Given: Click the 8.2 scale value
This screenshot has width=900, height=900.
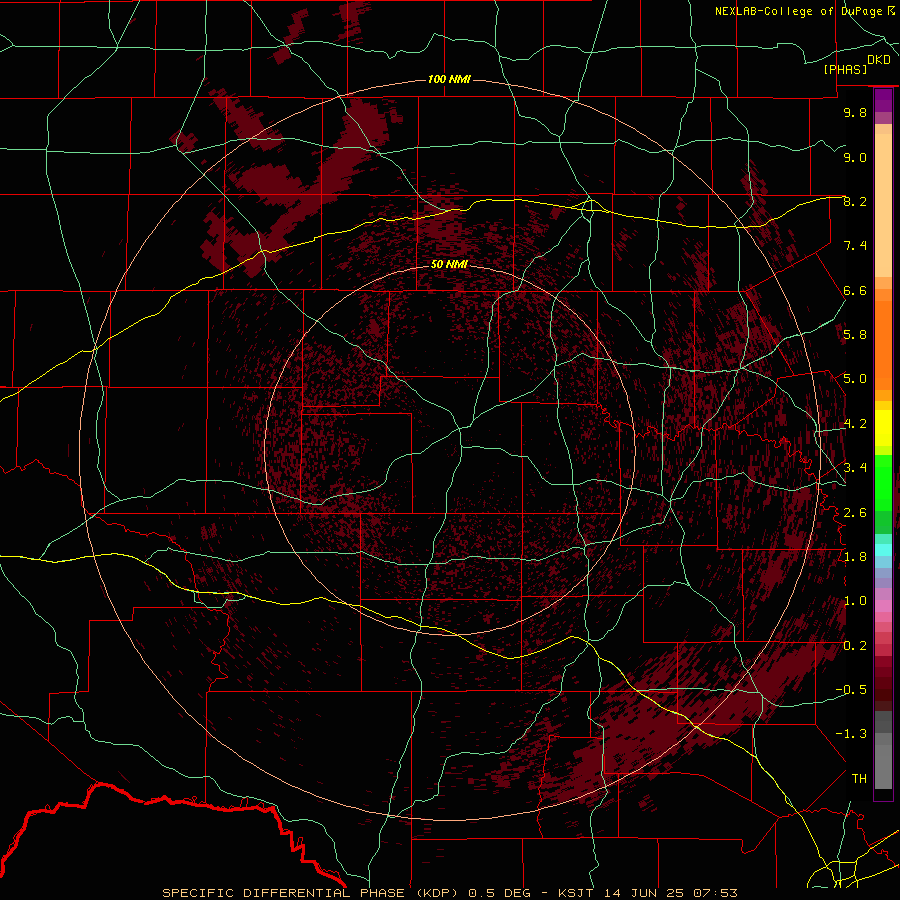Looking at the screenshot, I should [855, 201].
